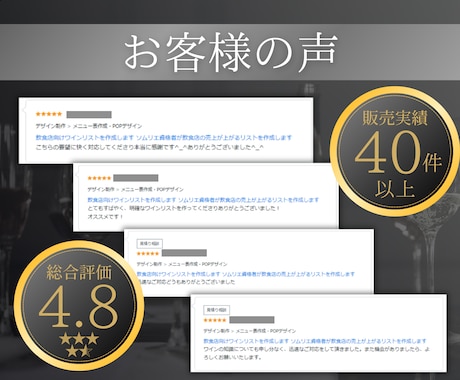Click the five-star rating on the オススメです review
This screenshot has width=460, height=380.
[x=99, y=178]
